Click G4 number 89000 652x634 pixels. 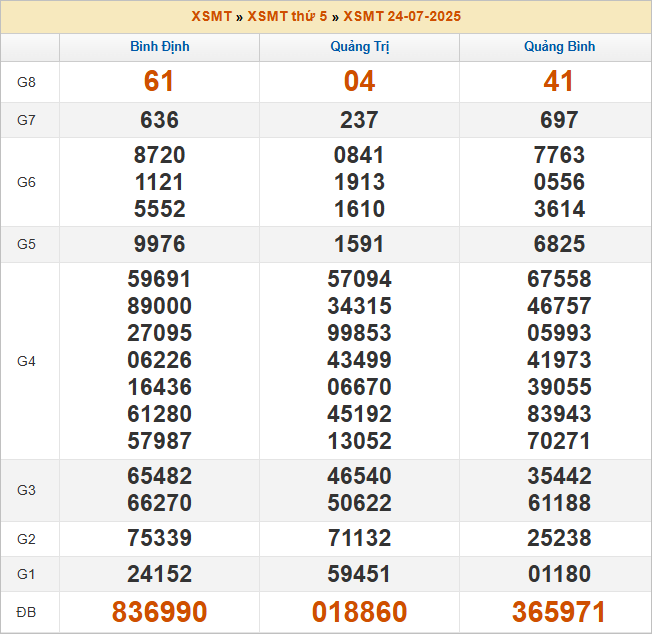(159, 306)
